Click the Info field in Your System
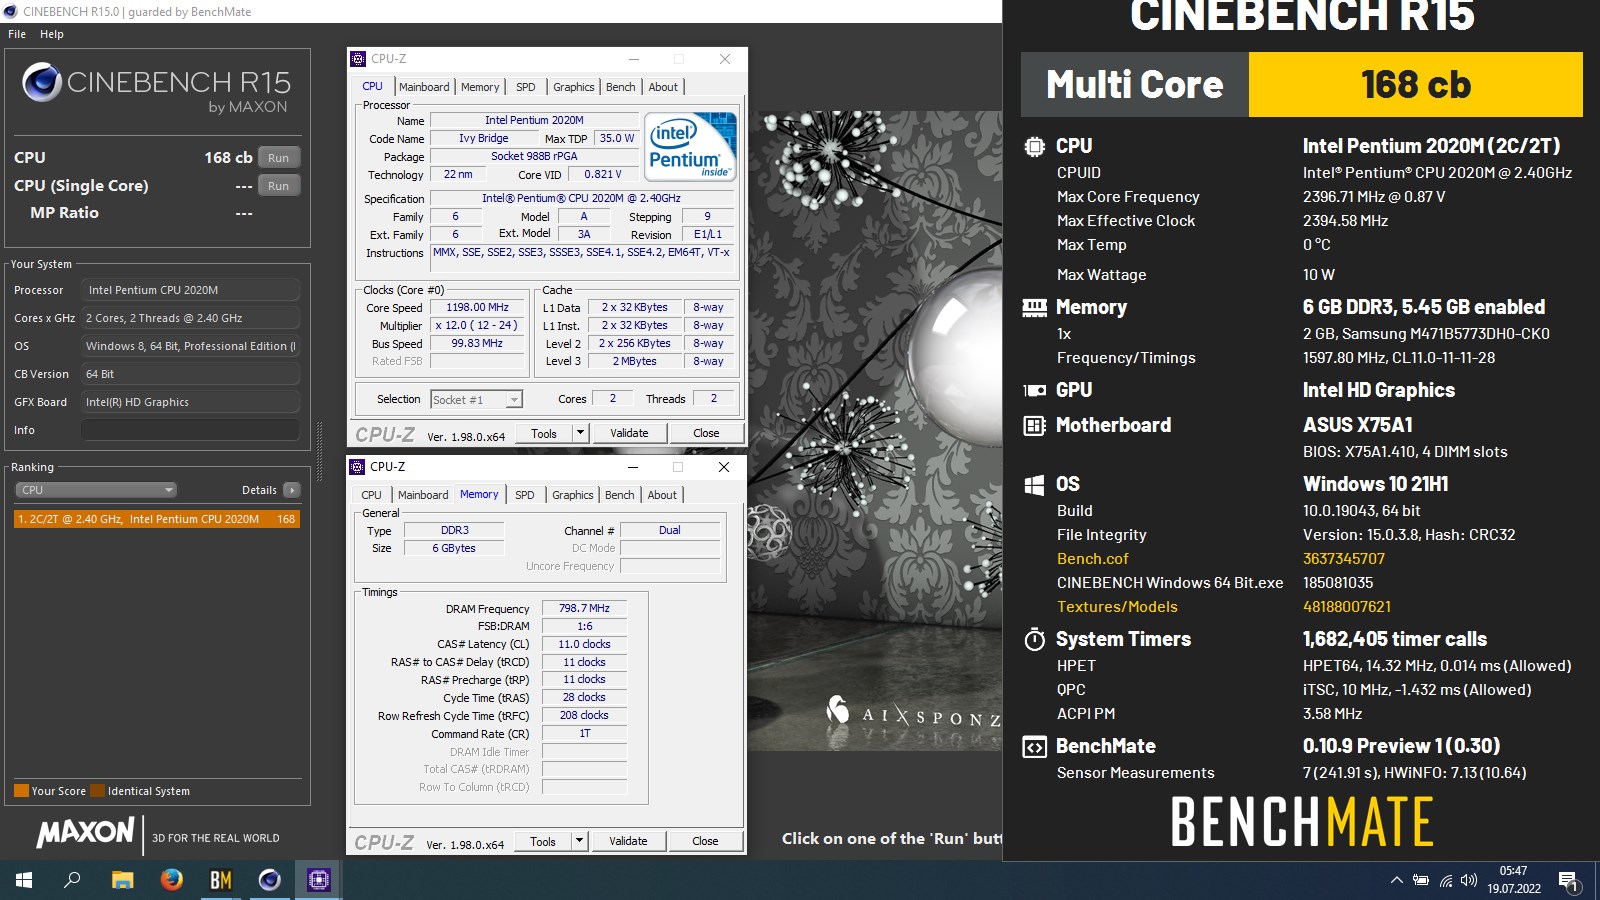The width and height of the screenshot is (1600, 900). (x=190, y=430)
